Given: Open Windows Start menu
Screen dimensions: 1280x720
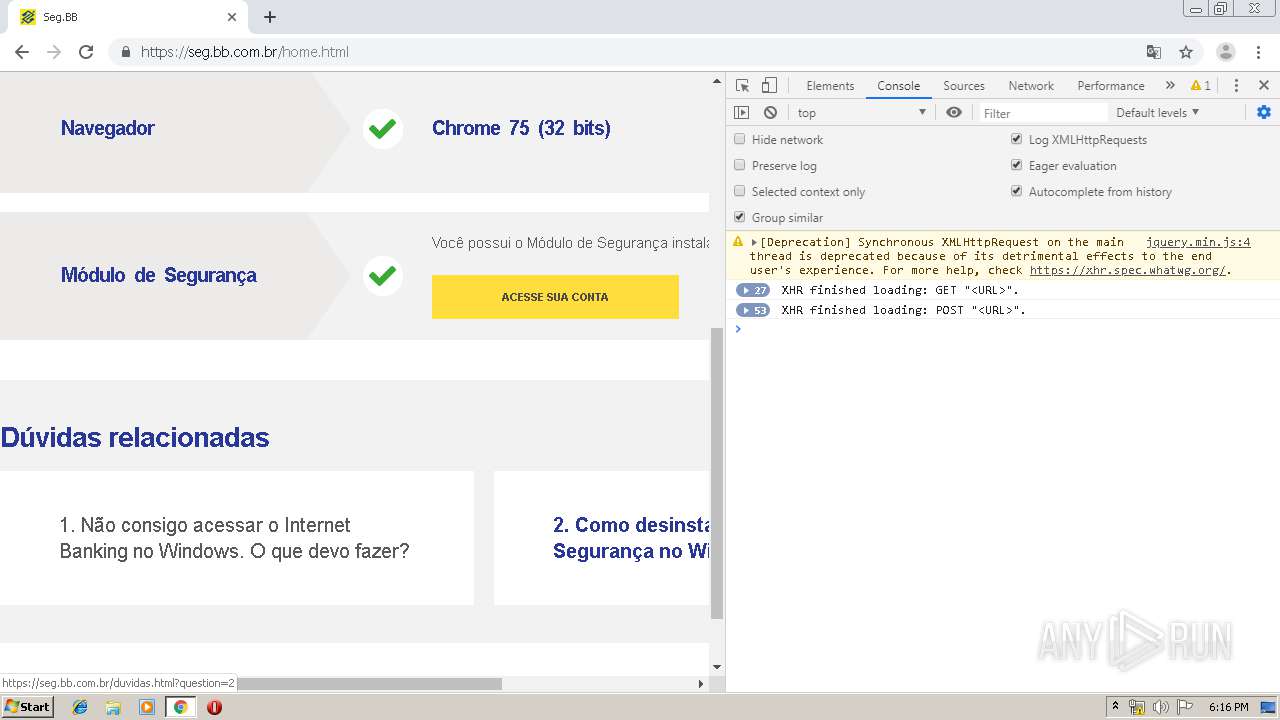Looking at the screenshot, I should click(27, 707).
